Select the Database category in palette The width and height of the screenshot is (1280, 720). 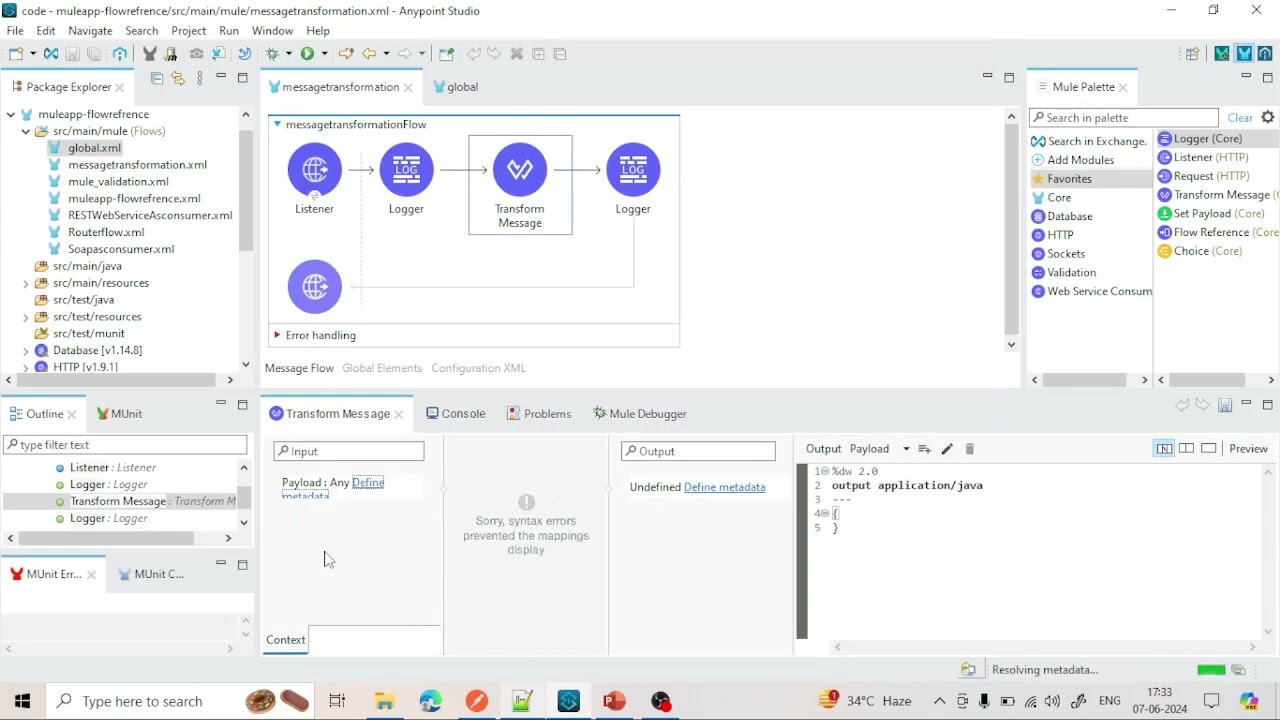click(x=1061, y=216)
